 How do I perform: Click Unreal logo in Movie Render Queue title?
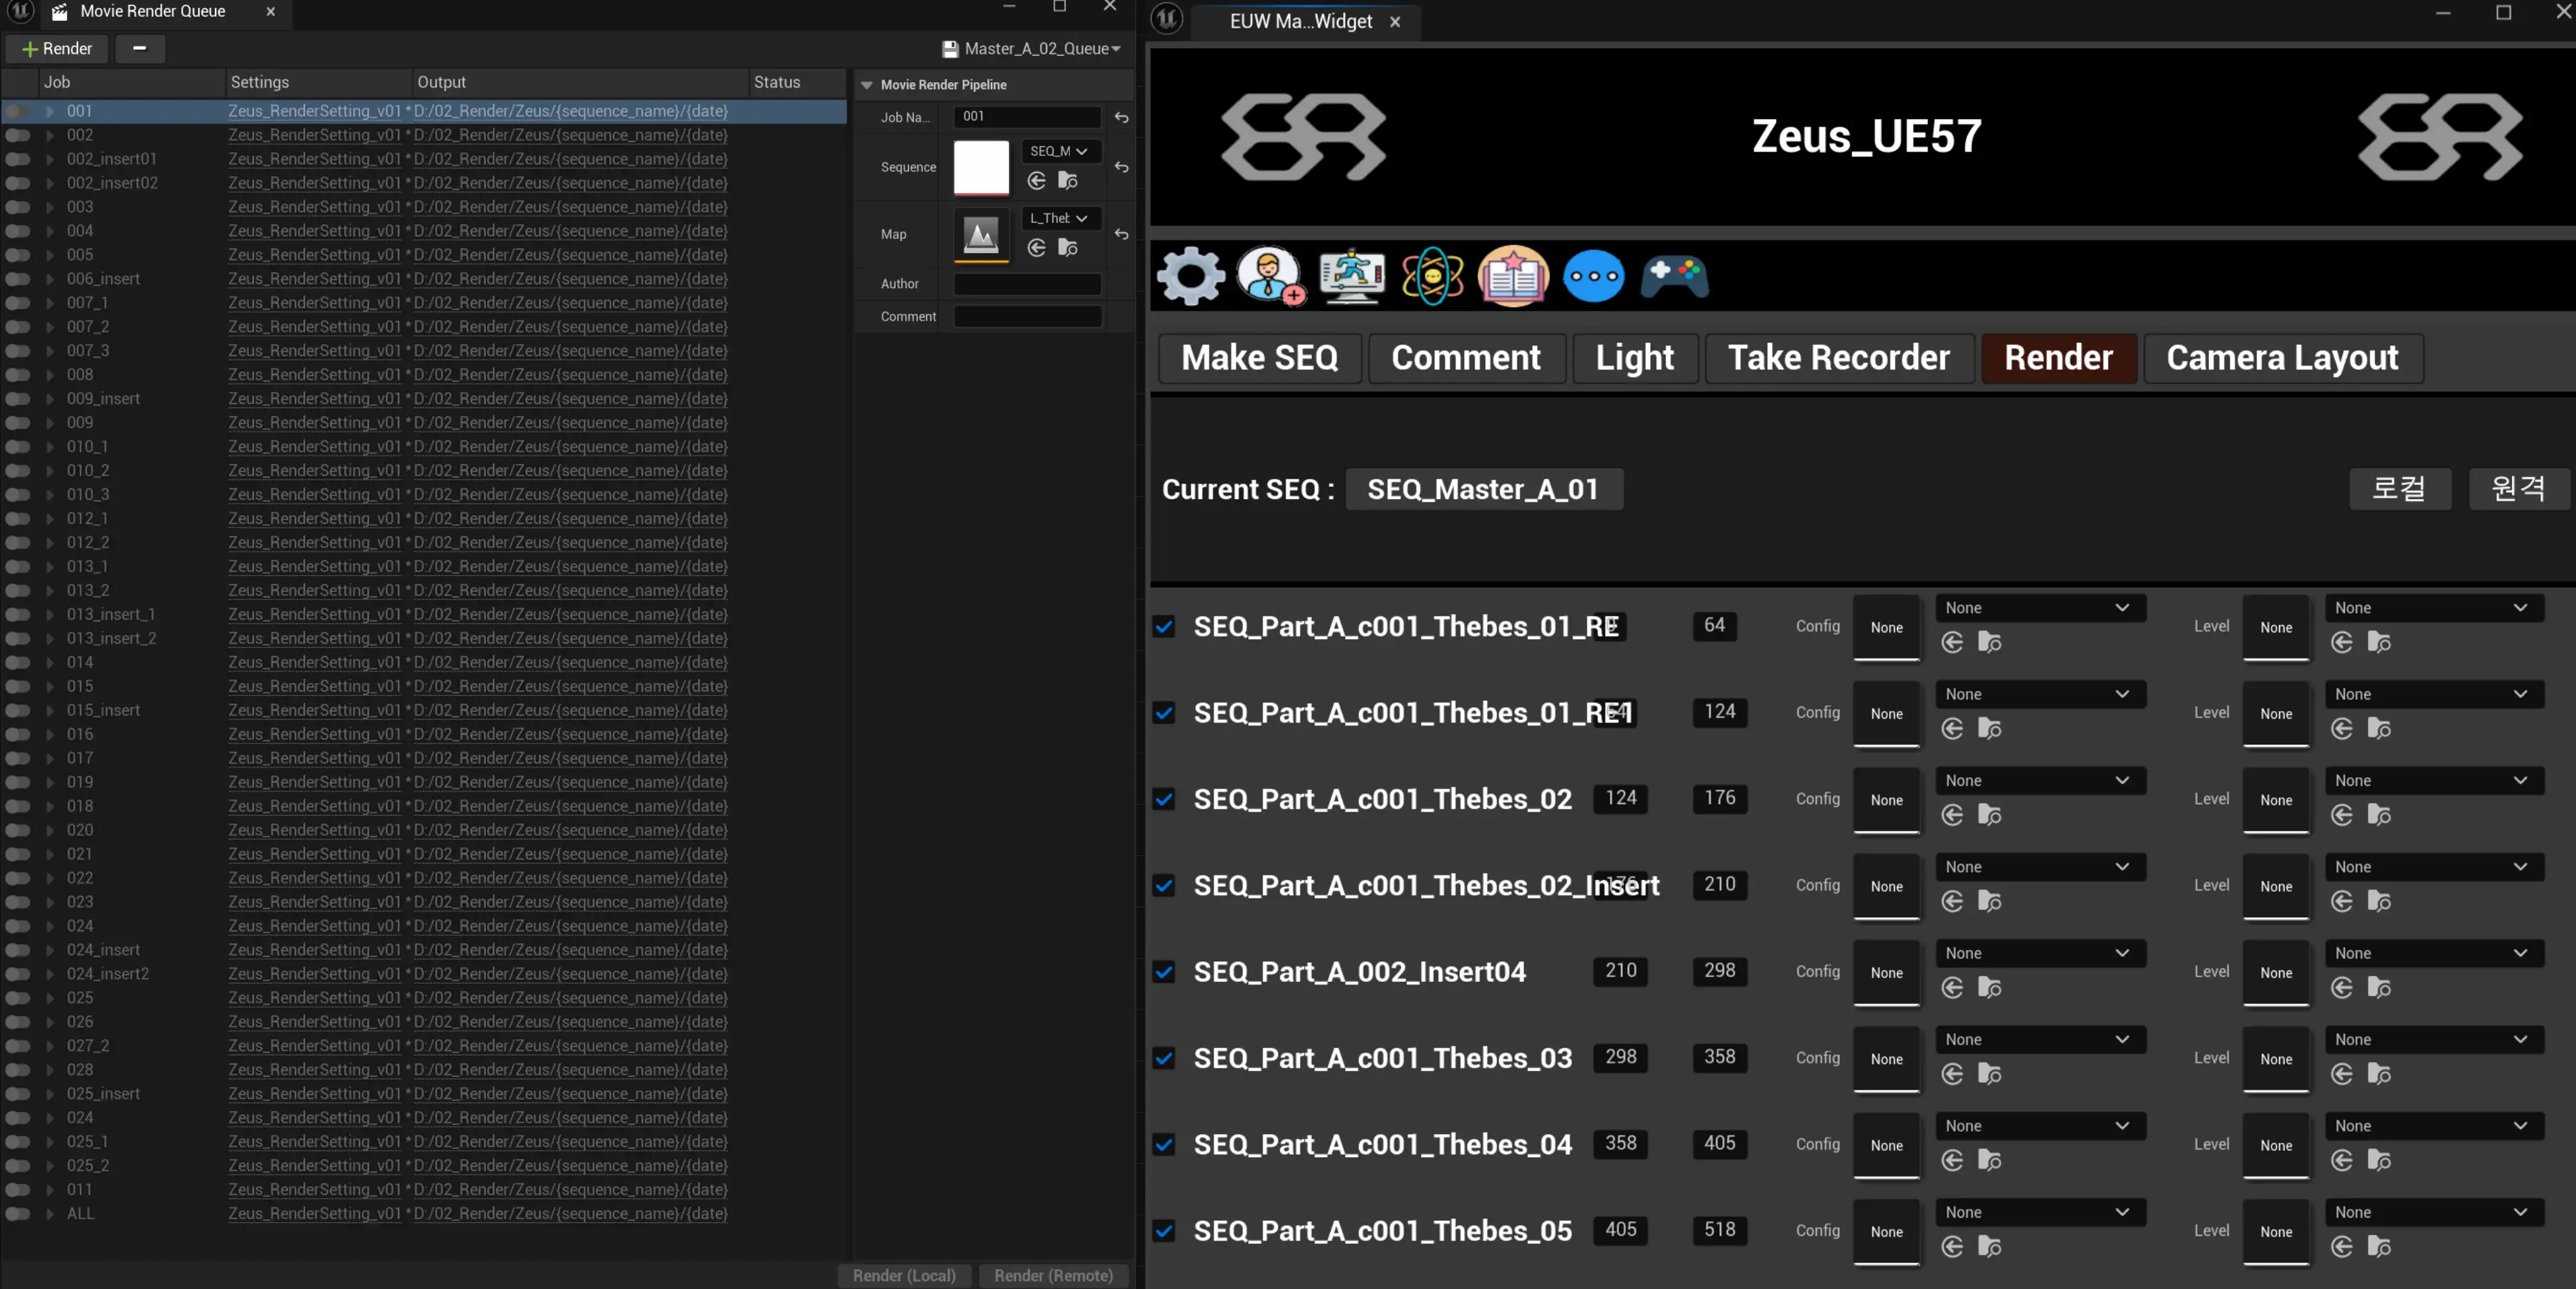(21, 12)
